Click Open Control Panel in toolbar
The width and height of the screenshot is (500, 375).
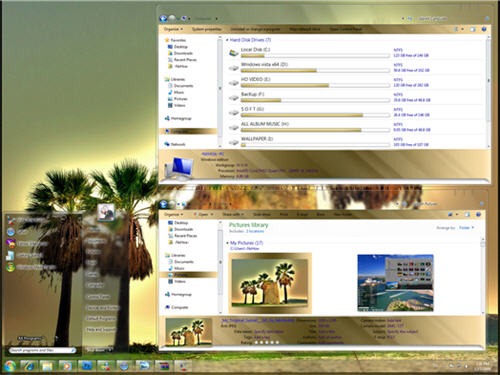coord(346,29)
